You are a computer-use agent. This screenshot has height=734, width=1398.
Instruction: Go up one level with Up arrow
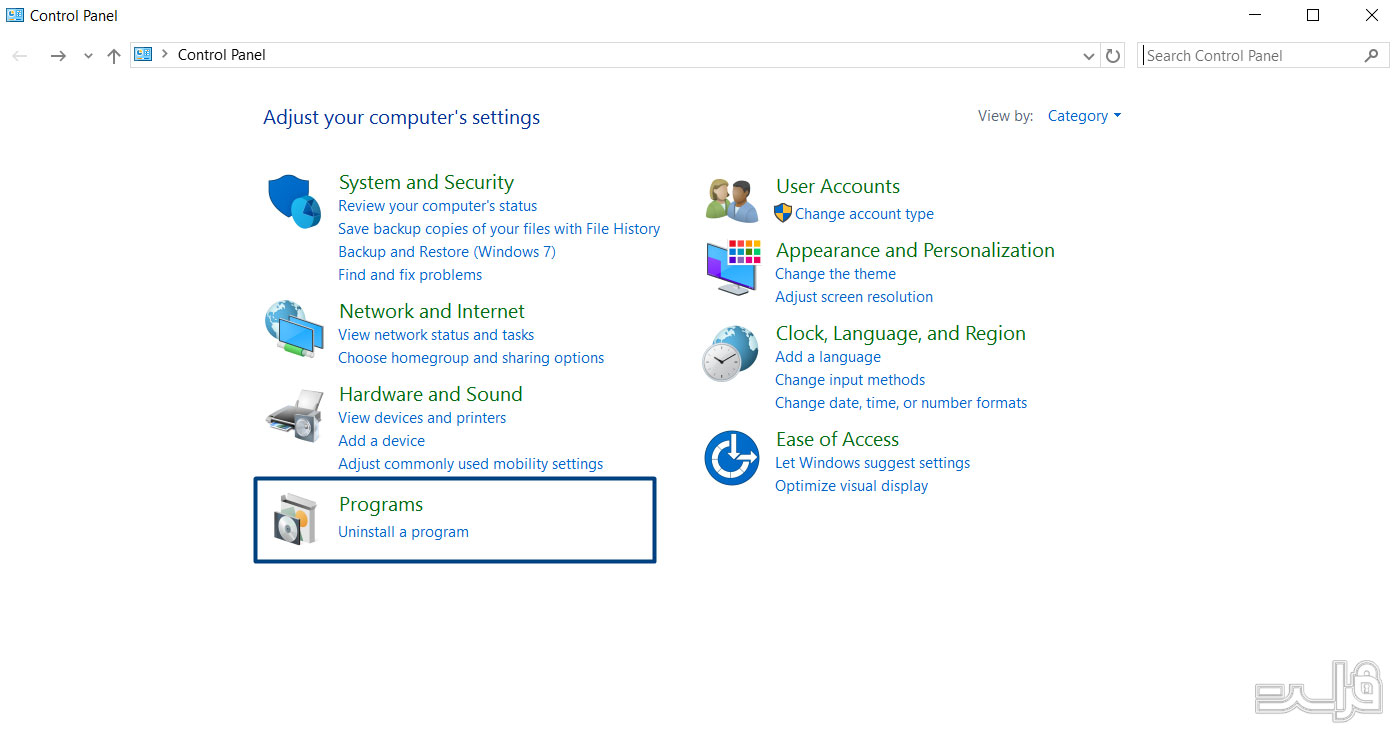point(114,56)
